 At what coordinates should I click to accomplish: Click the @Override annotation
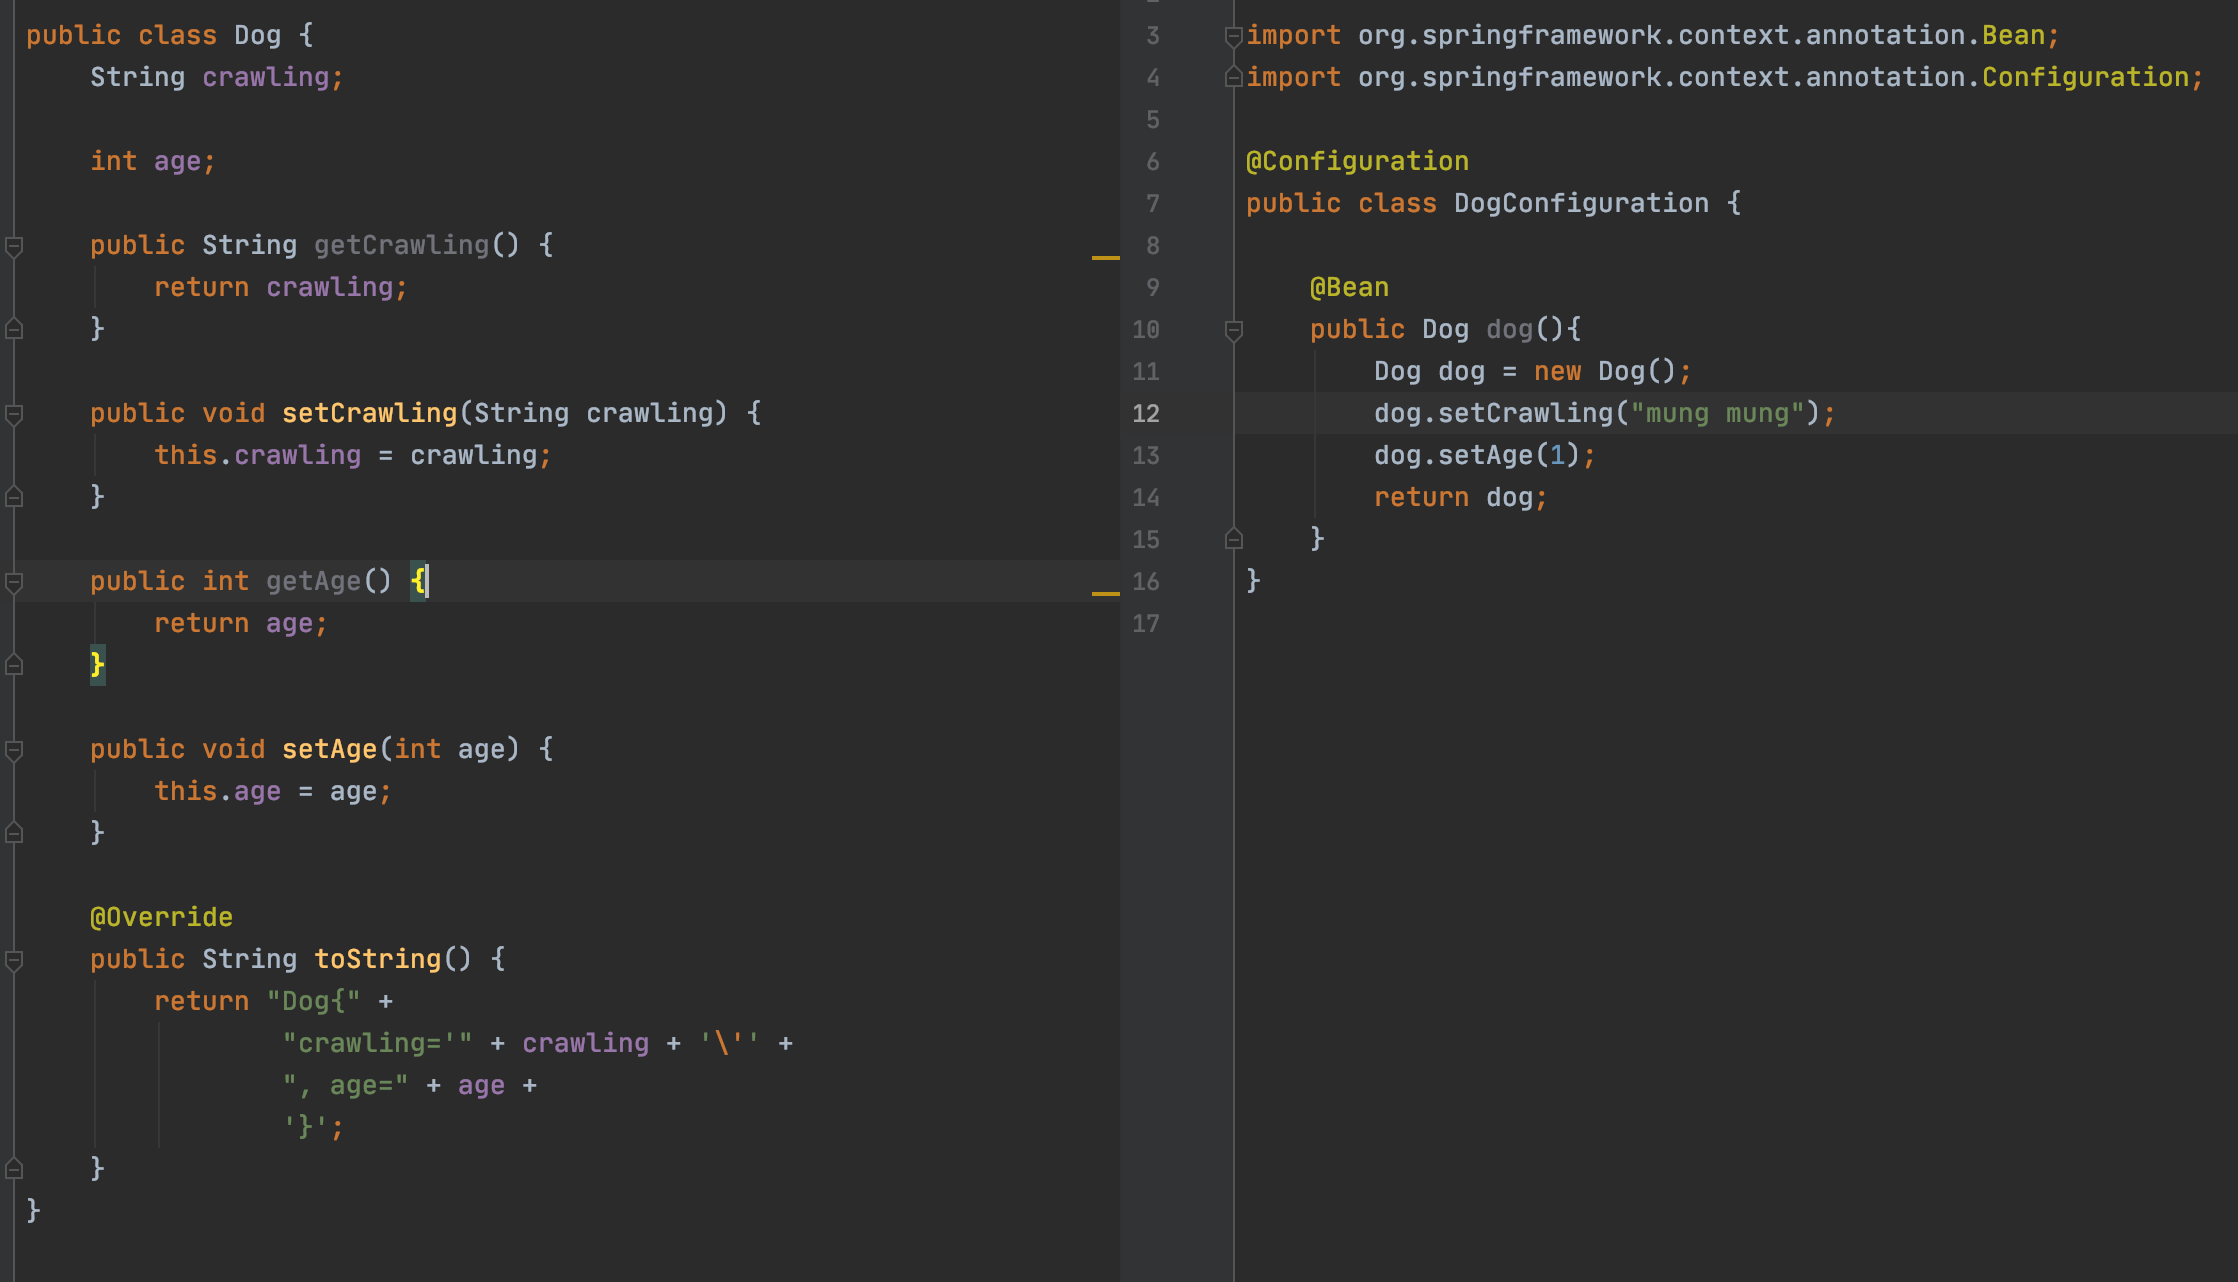pyautogui.click(x=161, y=917)
